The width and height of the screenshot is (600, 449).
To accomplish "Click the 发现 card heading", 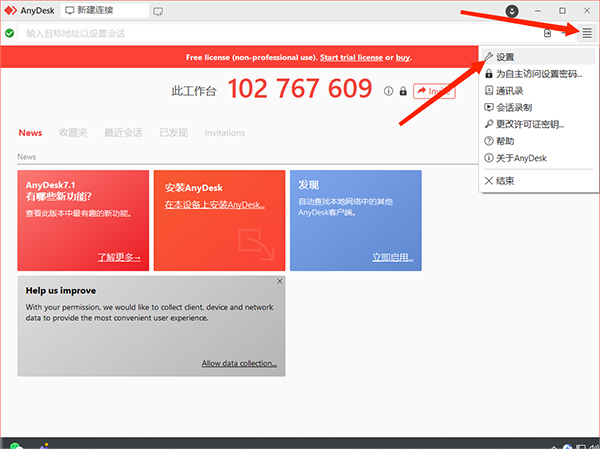I will [x=308, y=185].
